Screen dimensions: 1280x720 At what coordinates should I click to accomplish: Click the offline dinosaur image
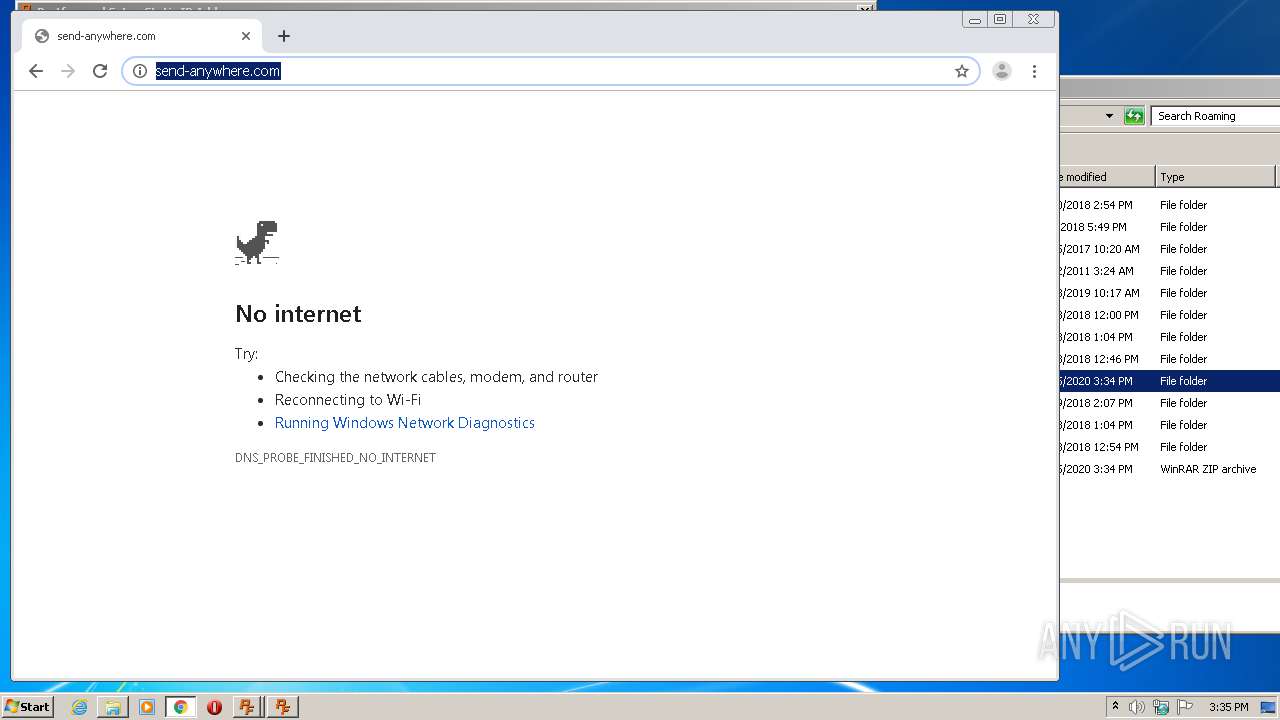click(257, 242)
